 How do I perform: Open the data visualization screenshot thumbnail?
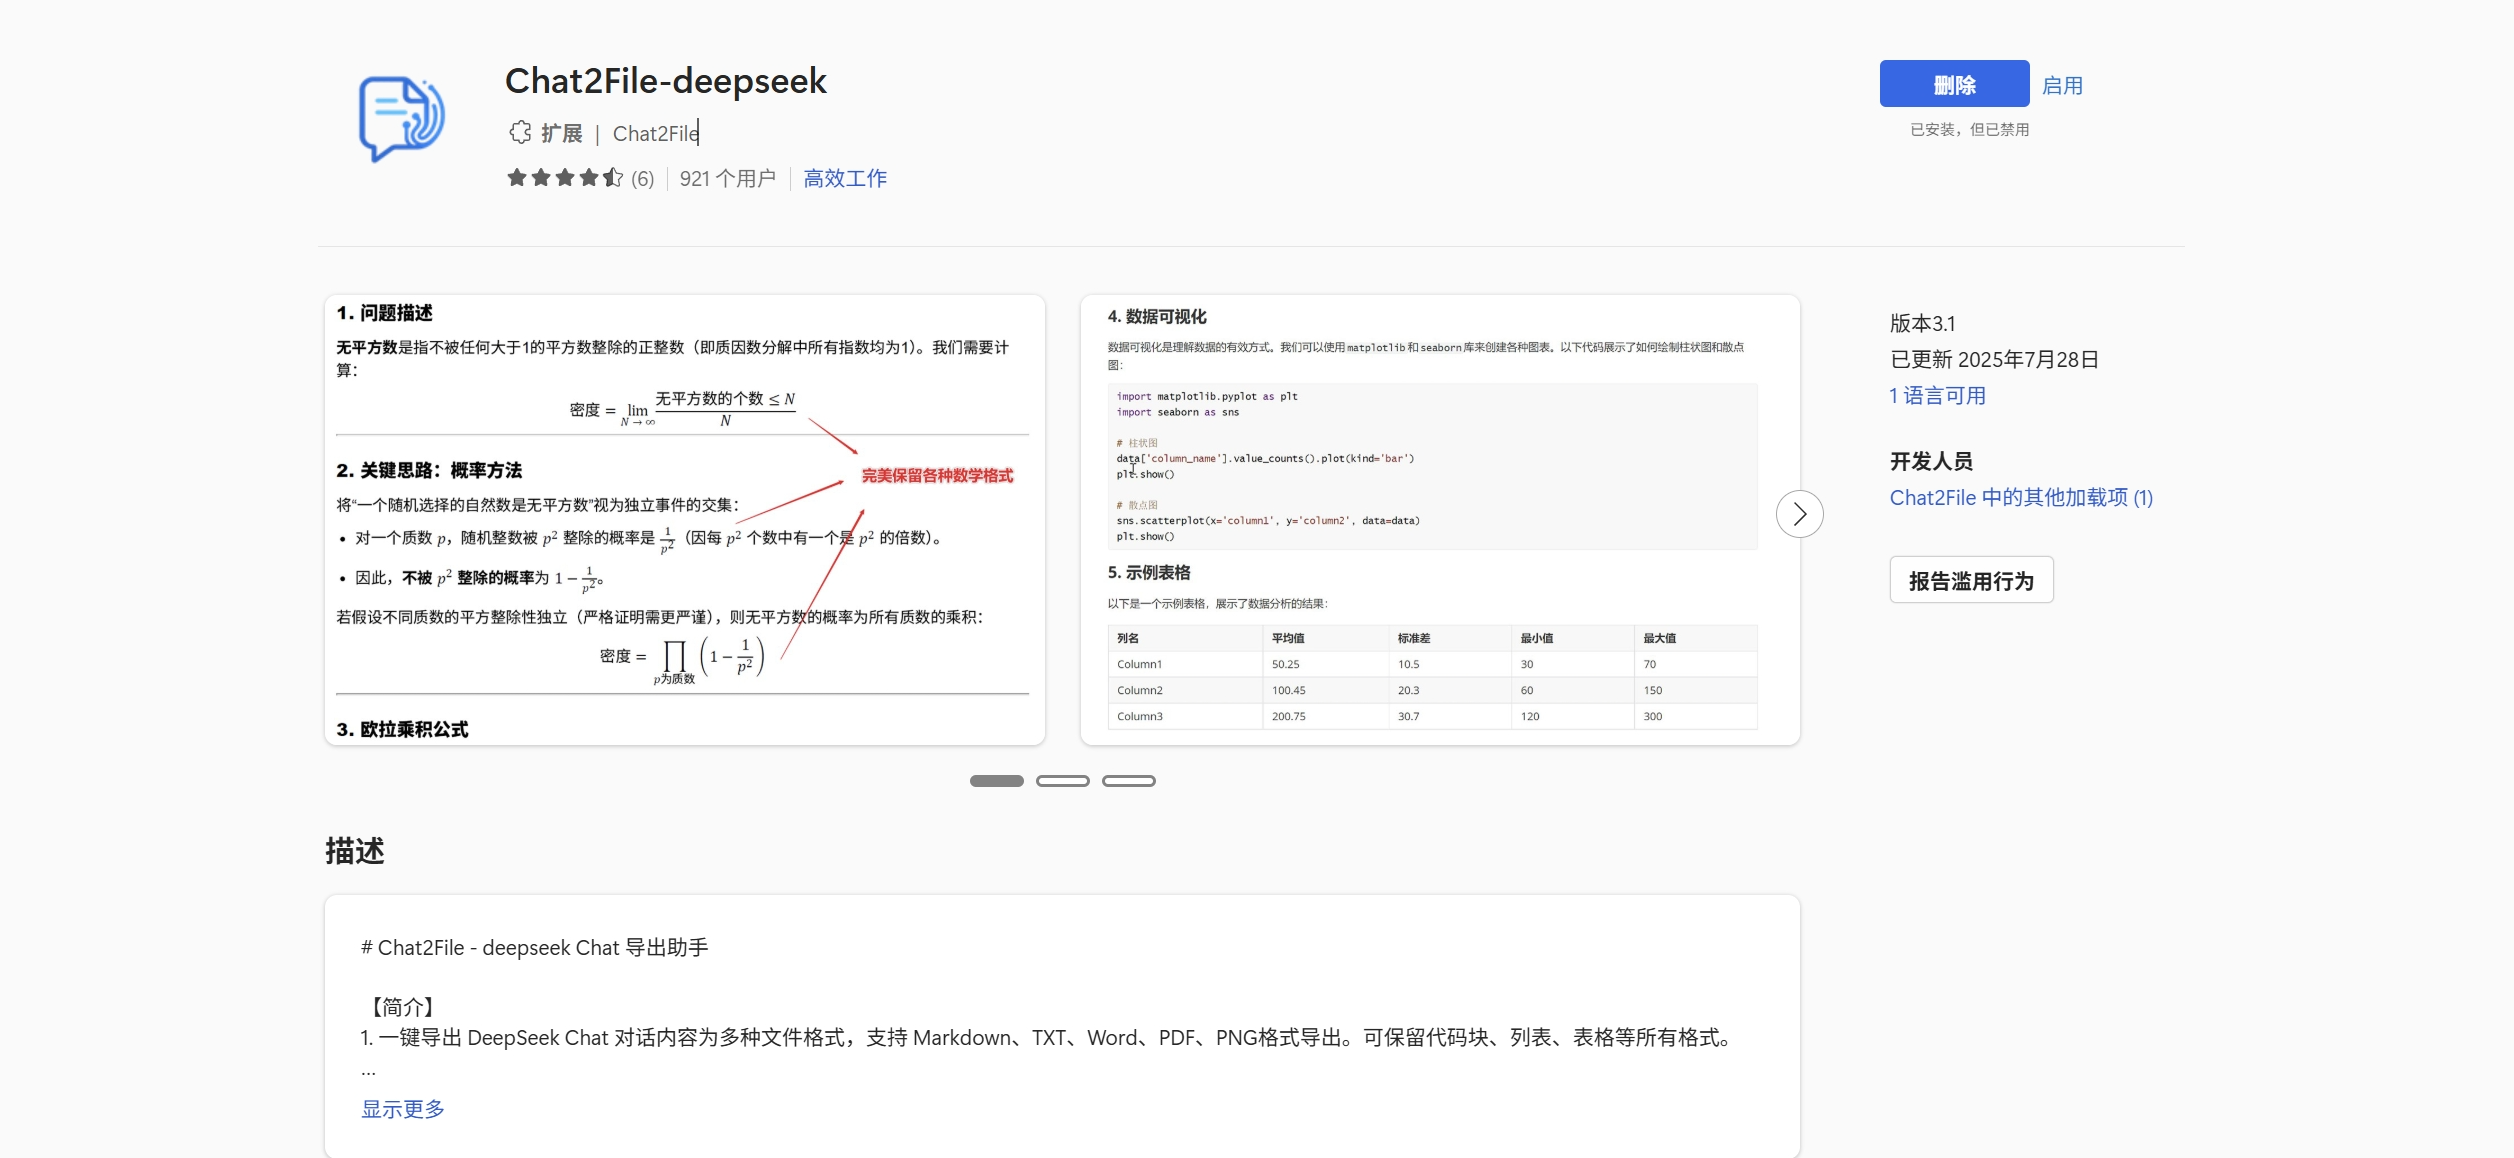[1440, 520]
